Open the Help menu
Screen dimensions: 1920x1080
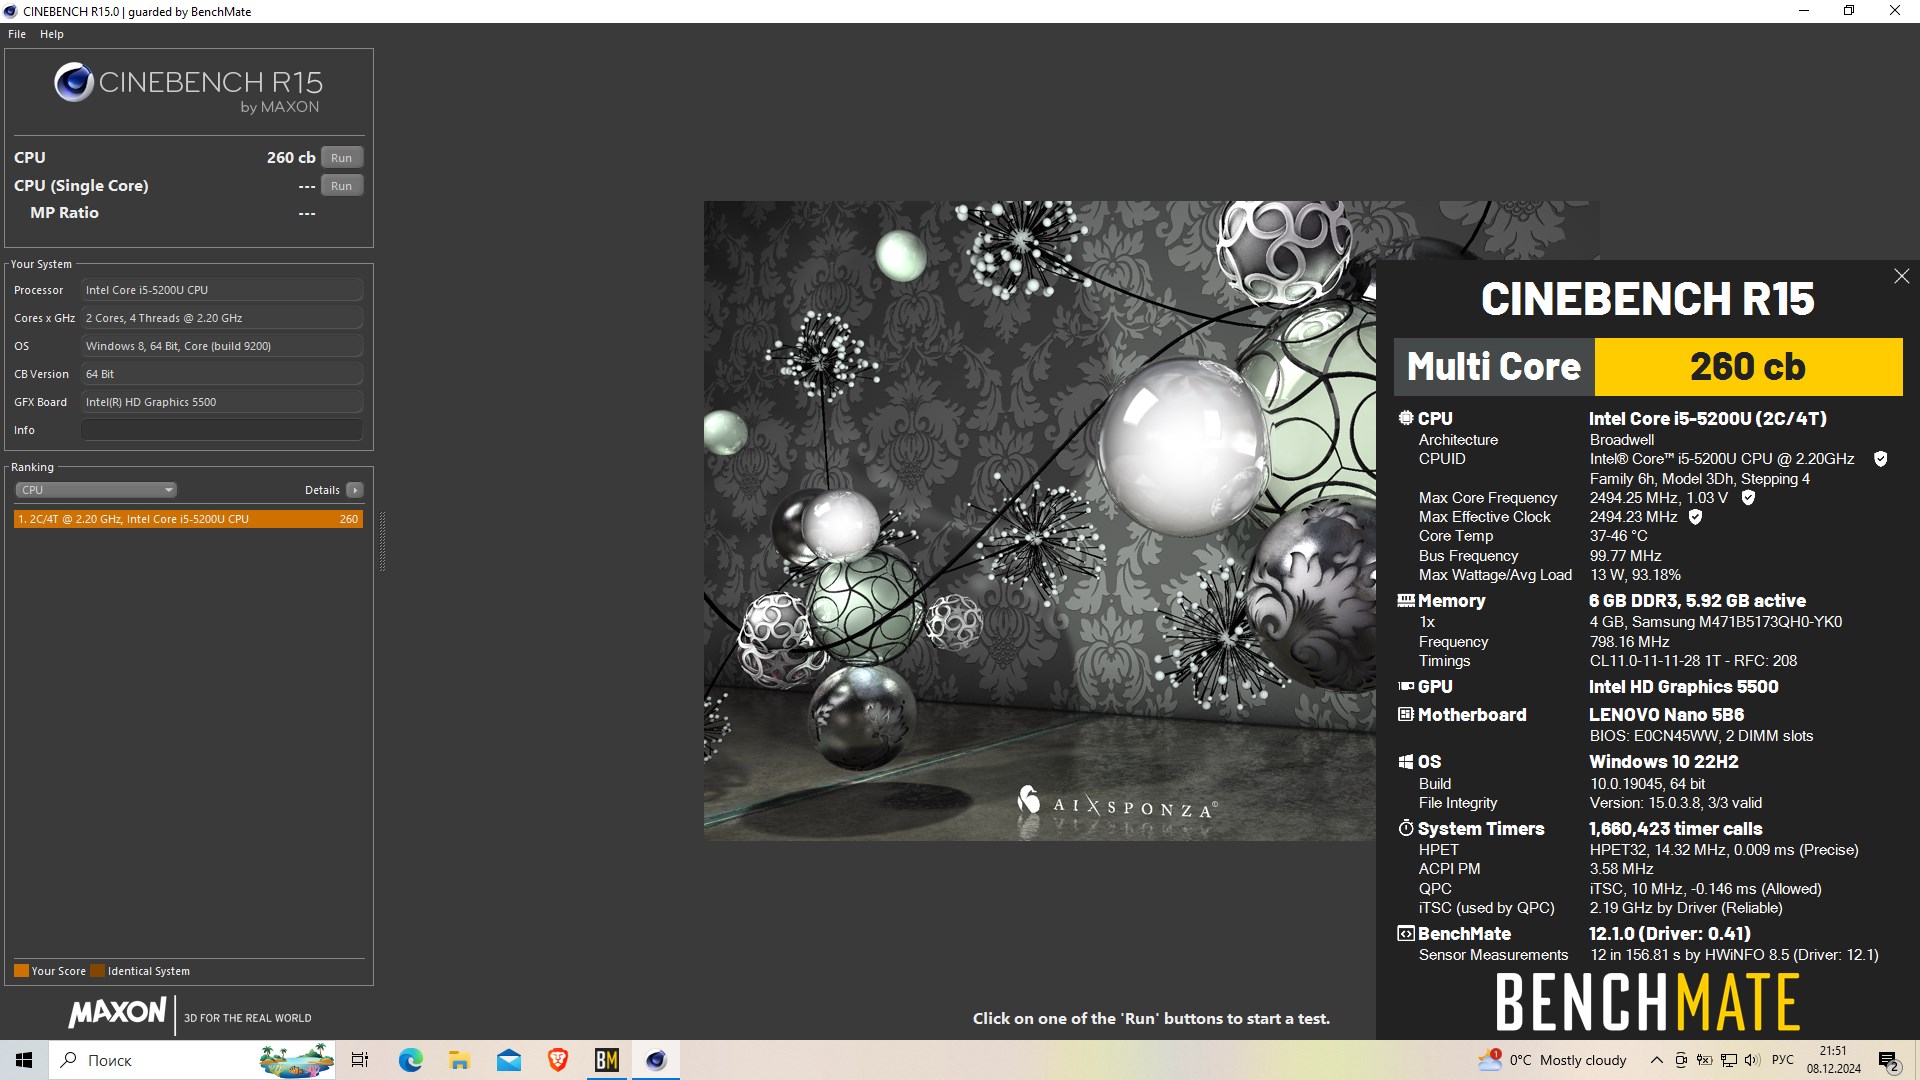click(x=52, y=34)
